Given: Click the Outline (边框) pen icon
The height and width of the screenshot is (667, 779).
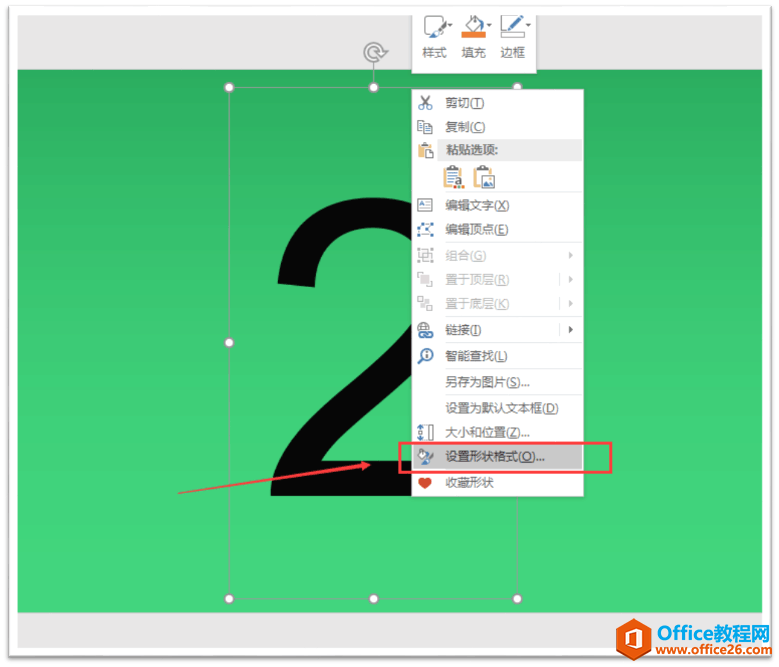Looking at the screenshot, I should tap(512, 27).
